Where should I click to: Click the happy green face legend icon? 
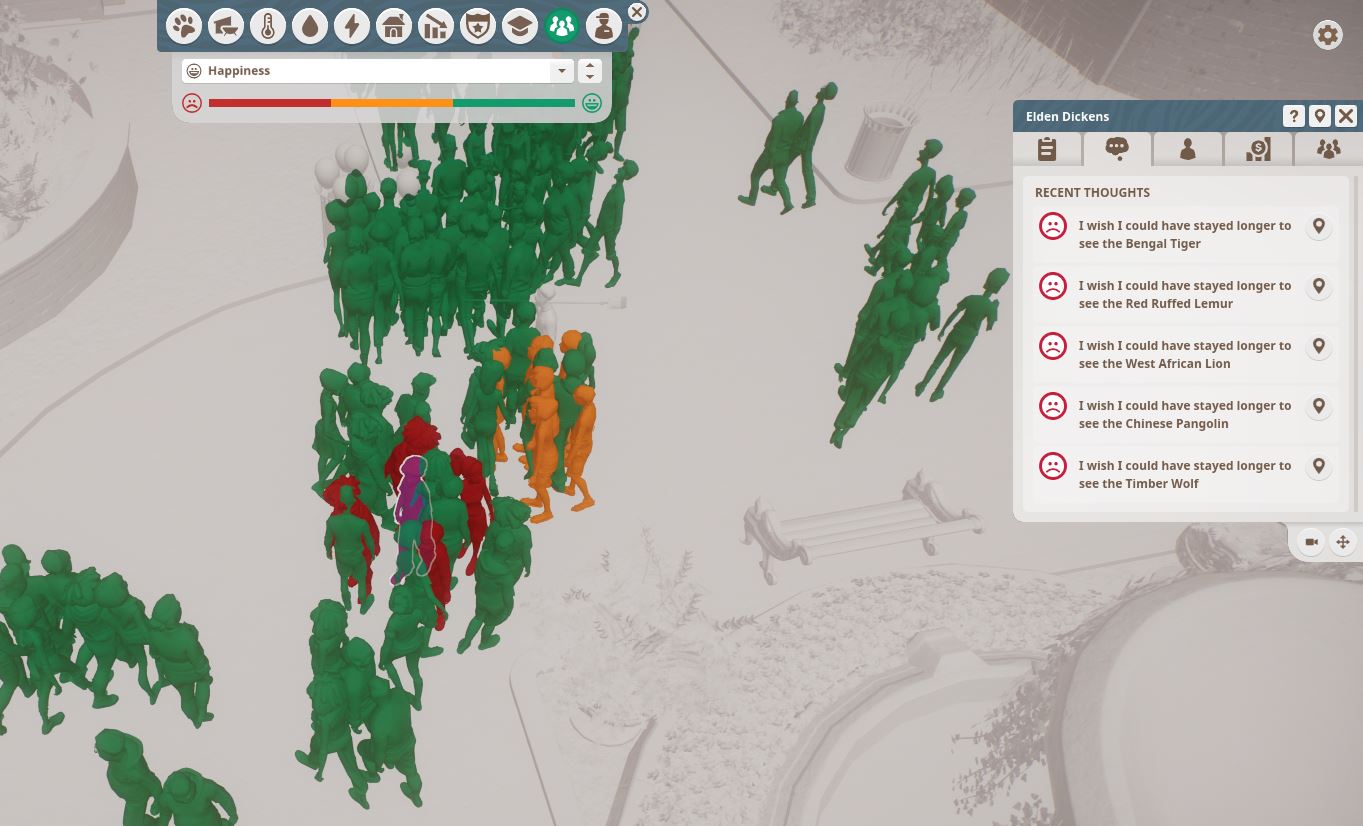(592, 103)
